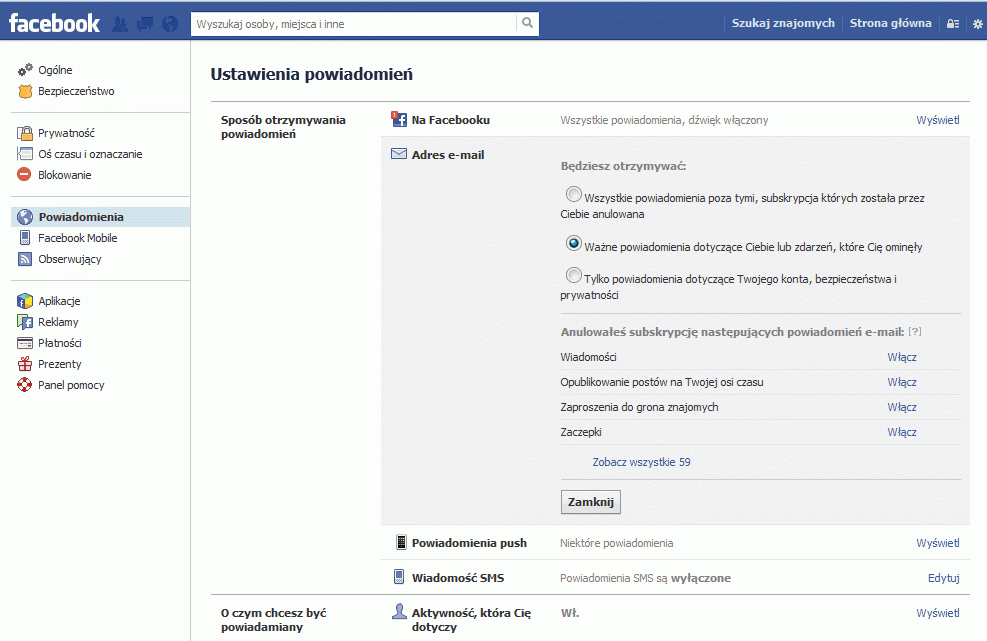Open Reklamy settings
987x641 pixels.
pos(59,322)
